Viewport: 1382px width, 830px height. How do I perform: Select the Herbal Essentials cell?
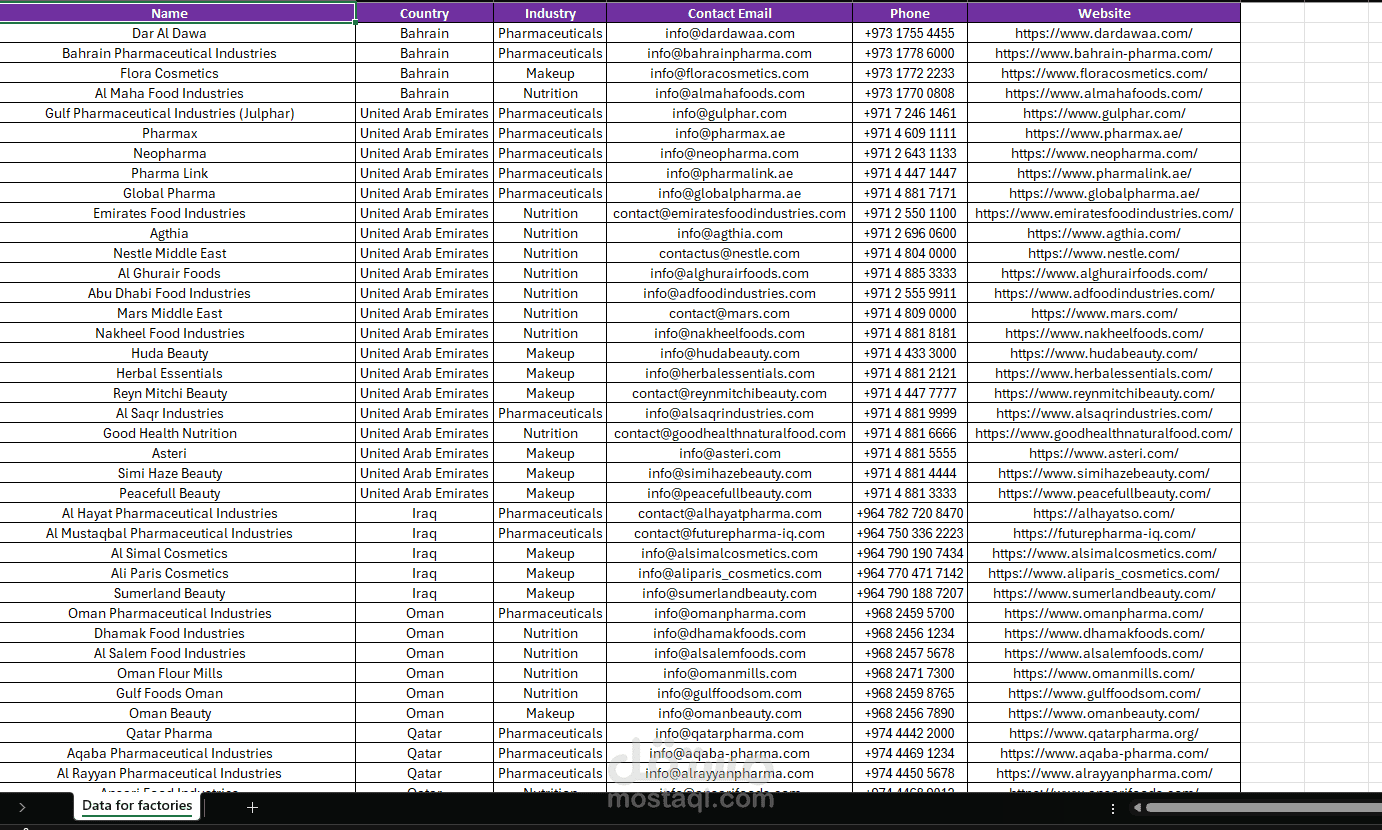177,373
